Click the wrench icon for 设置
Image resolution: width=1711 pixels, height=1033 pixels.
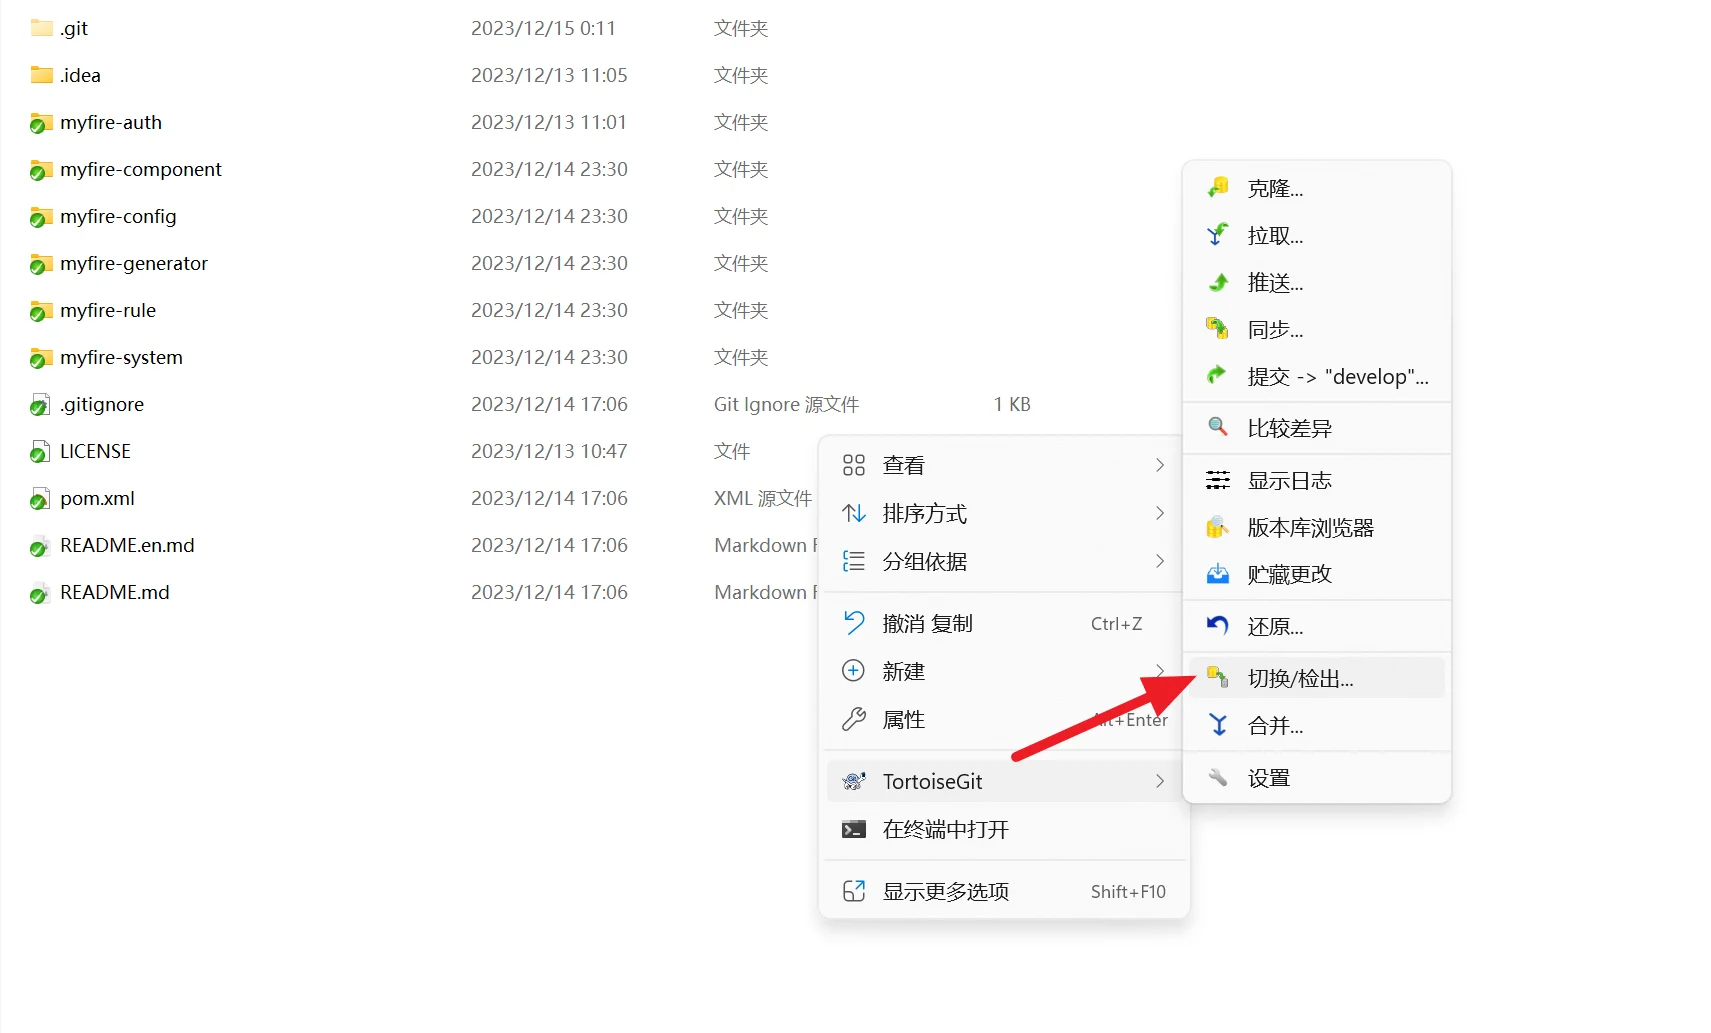pyautogui.click(x=1217, y=778)
